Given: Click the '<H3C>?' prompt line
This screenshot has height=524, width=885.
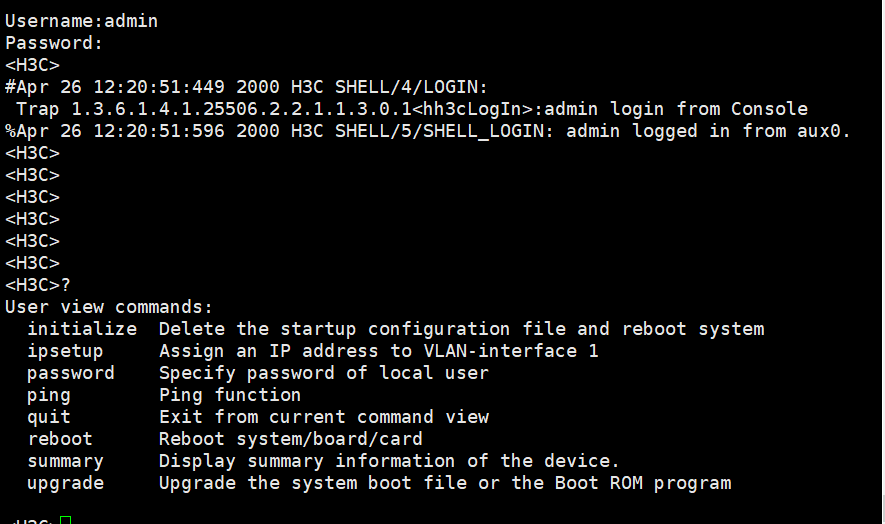Looking at the screenshot, I should pyautogui.click(x=38, y=285).
